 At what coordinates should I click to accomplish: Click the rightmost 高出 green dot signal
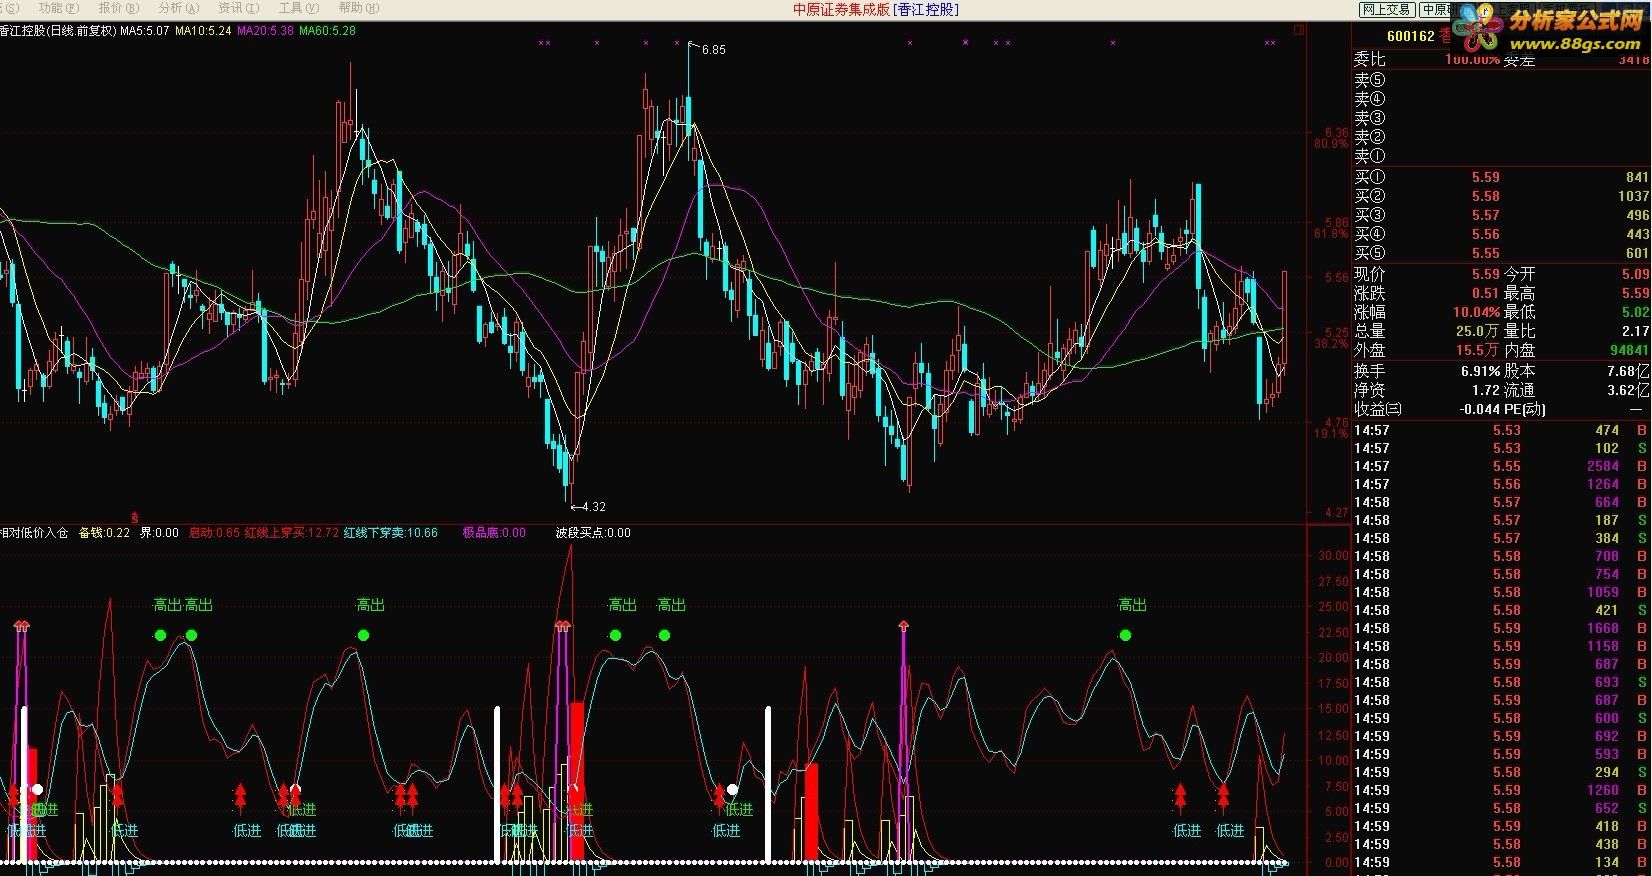1125,635
